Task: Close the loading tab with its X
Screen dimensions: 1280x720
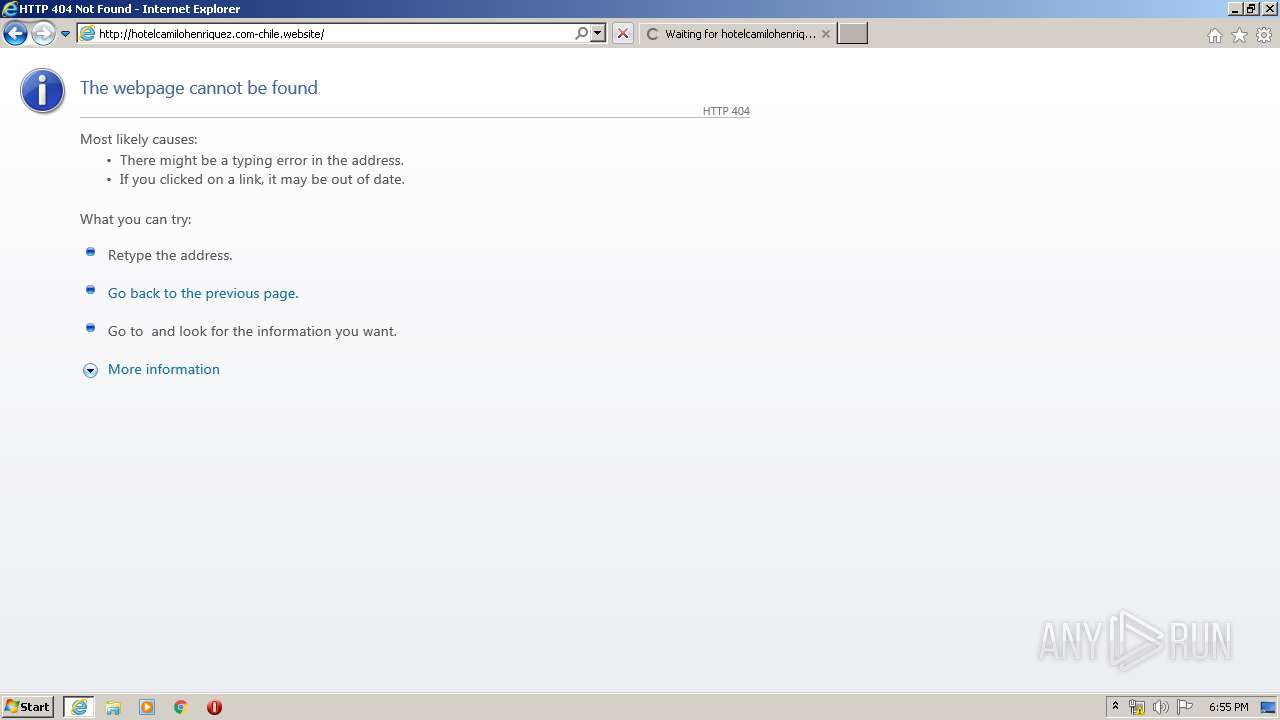Action: [x=826, y=34]
